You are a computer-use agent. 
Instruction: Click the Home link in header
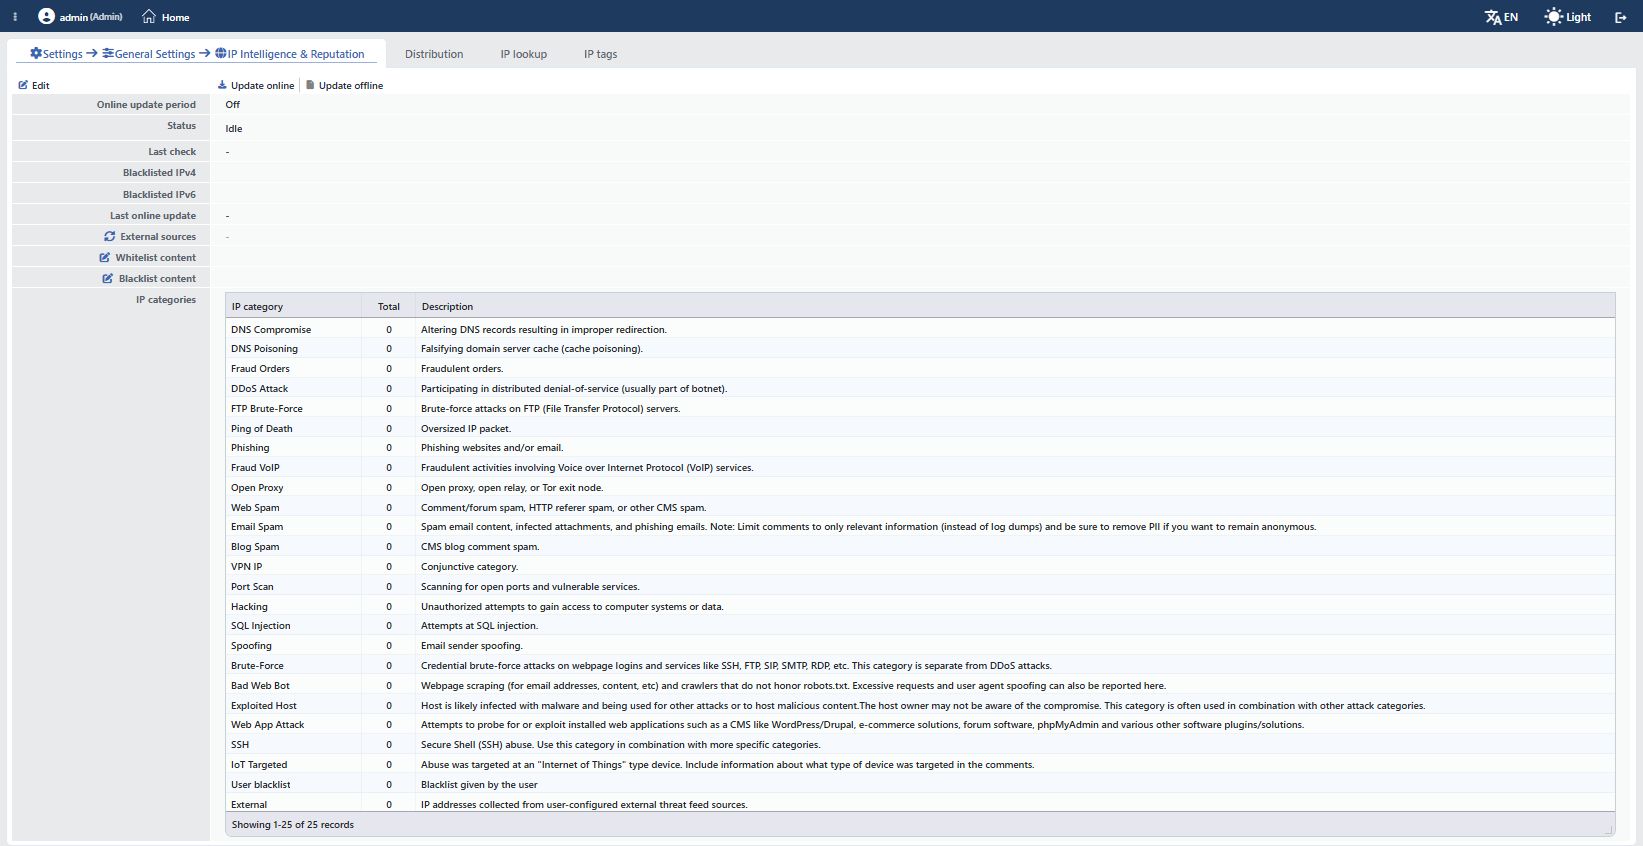tap(176, 17)
